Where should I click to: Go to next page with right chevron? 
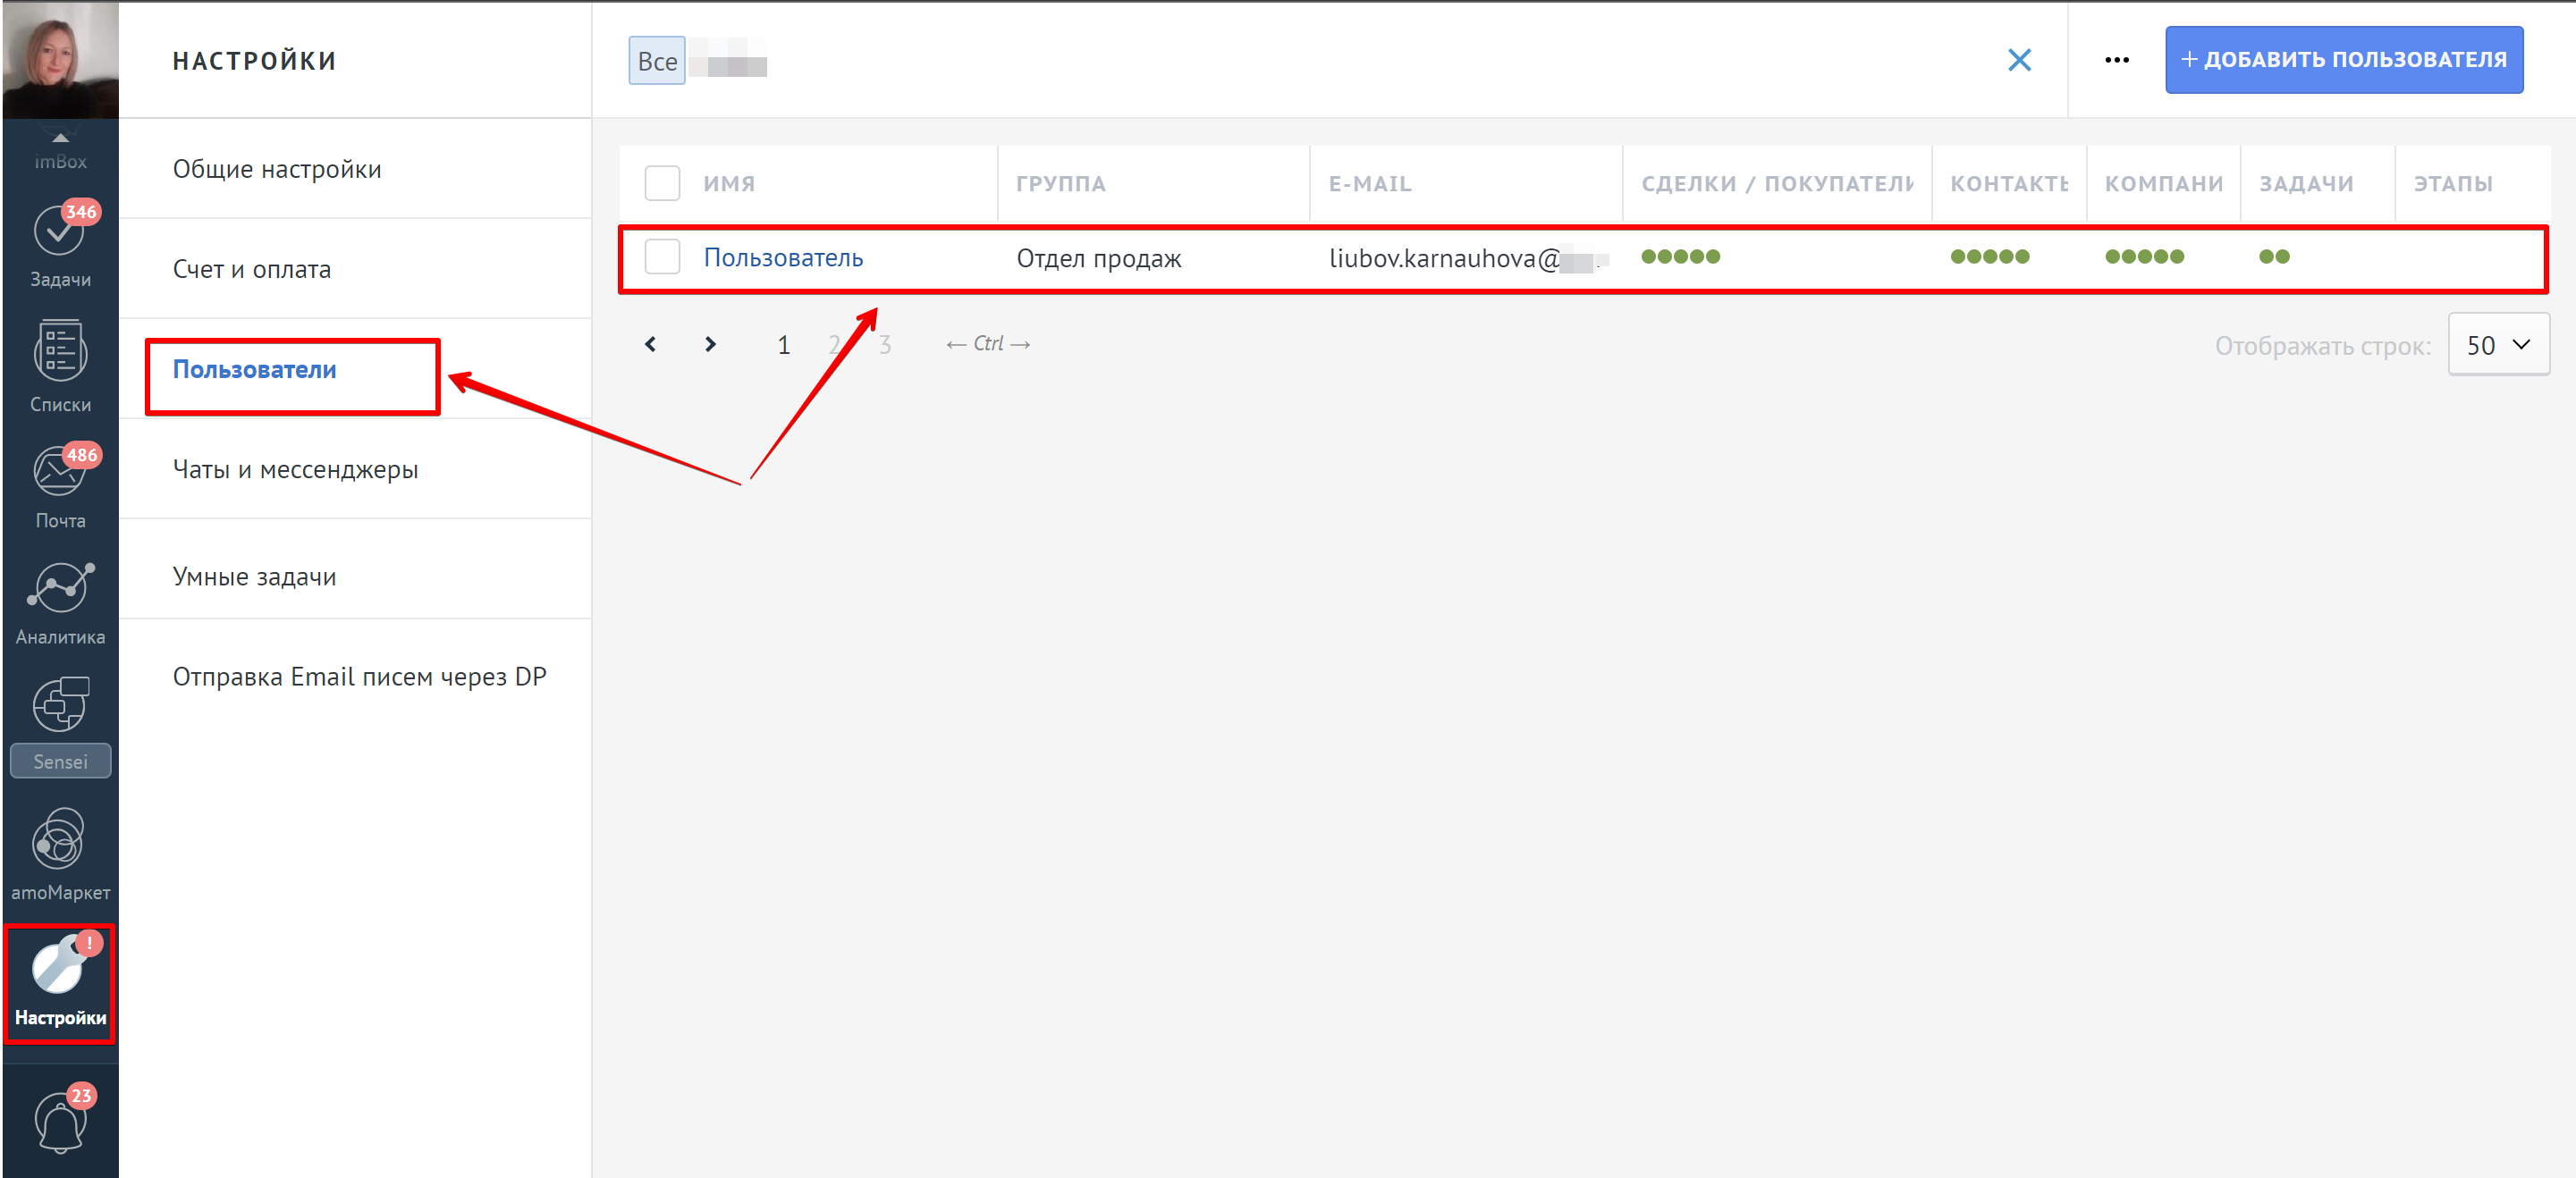pos(710,344)
